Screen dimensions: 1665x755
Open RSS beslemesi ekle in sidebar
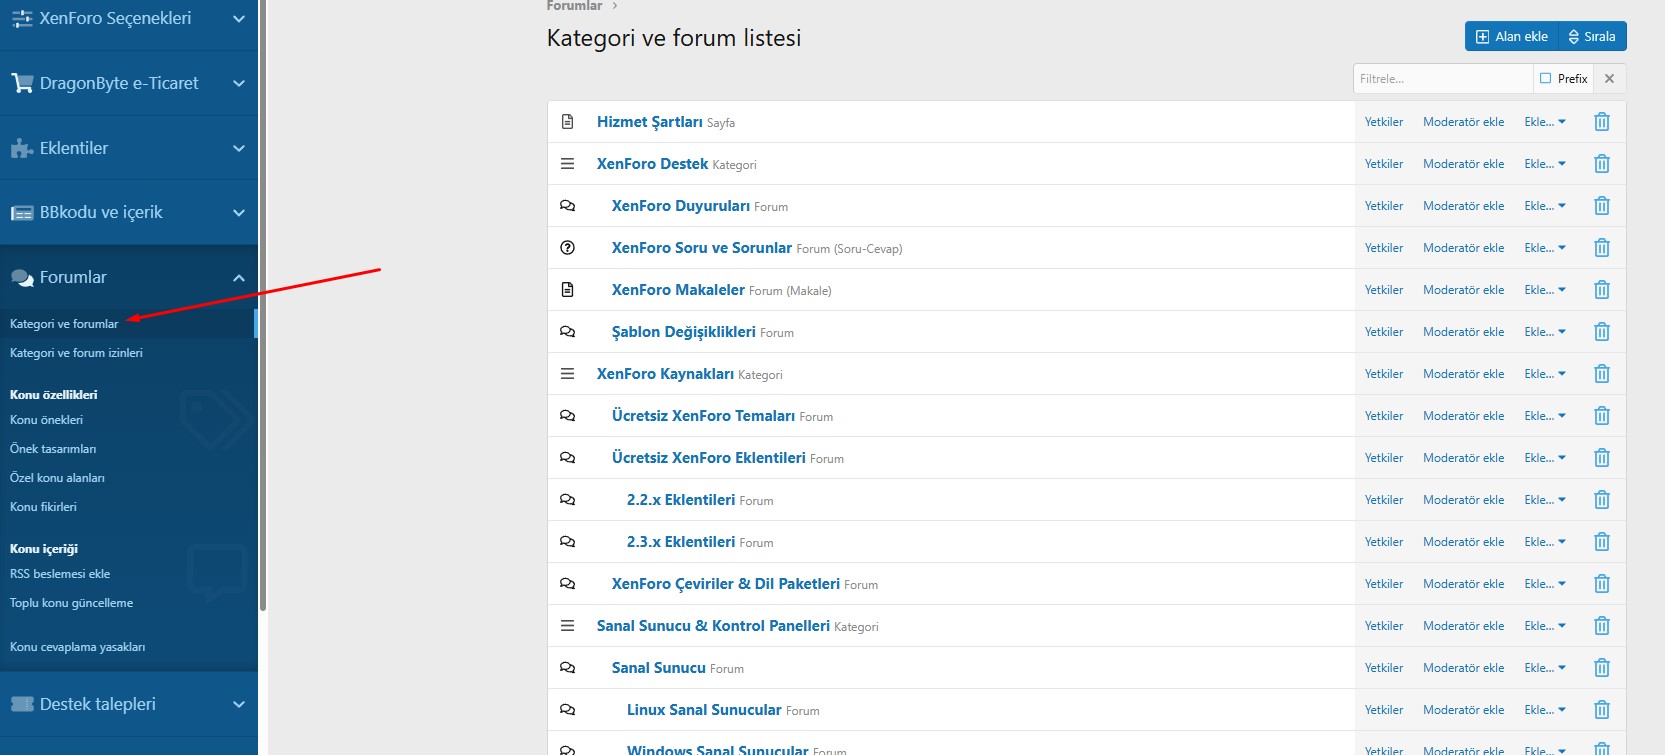click(x=60, y=574)
